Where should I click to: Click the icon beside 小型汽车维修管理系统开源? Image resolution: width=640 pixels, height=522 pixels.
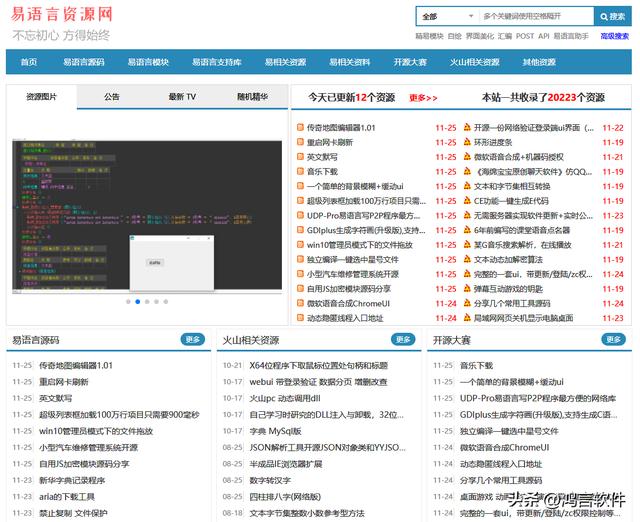coord(300,274)
